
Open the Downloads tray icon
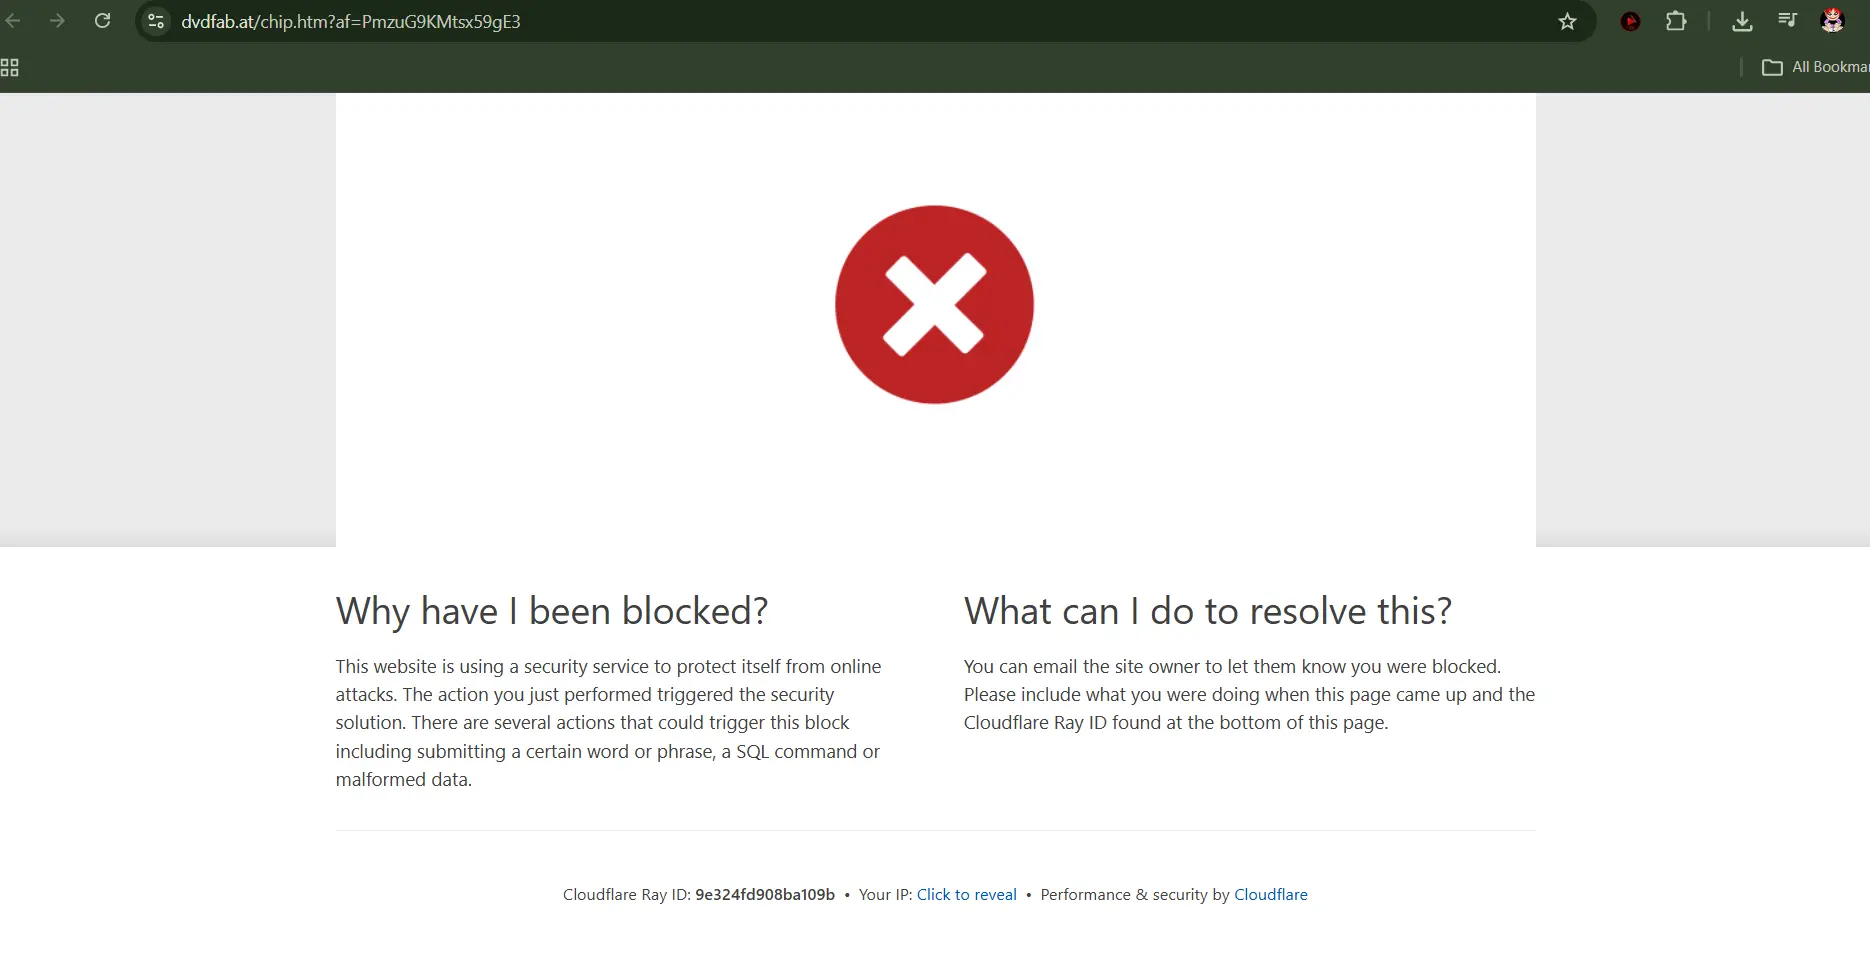(1742, 21)
